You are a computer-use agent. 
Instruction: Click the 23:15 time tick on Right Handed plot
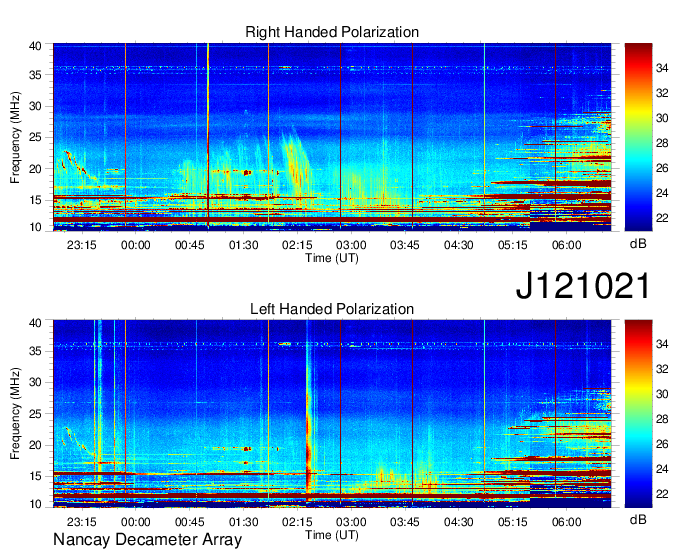pos(82,245)
